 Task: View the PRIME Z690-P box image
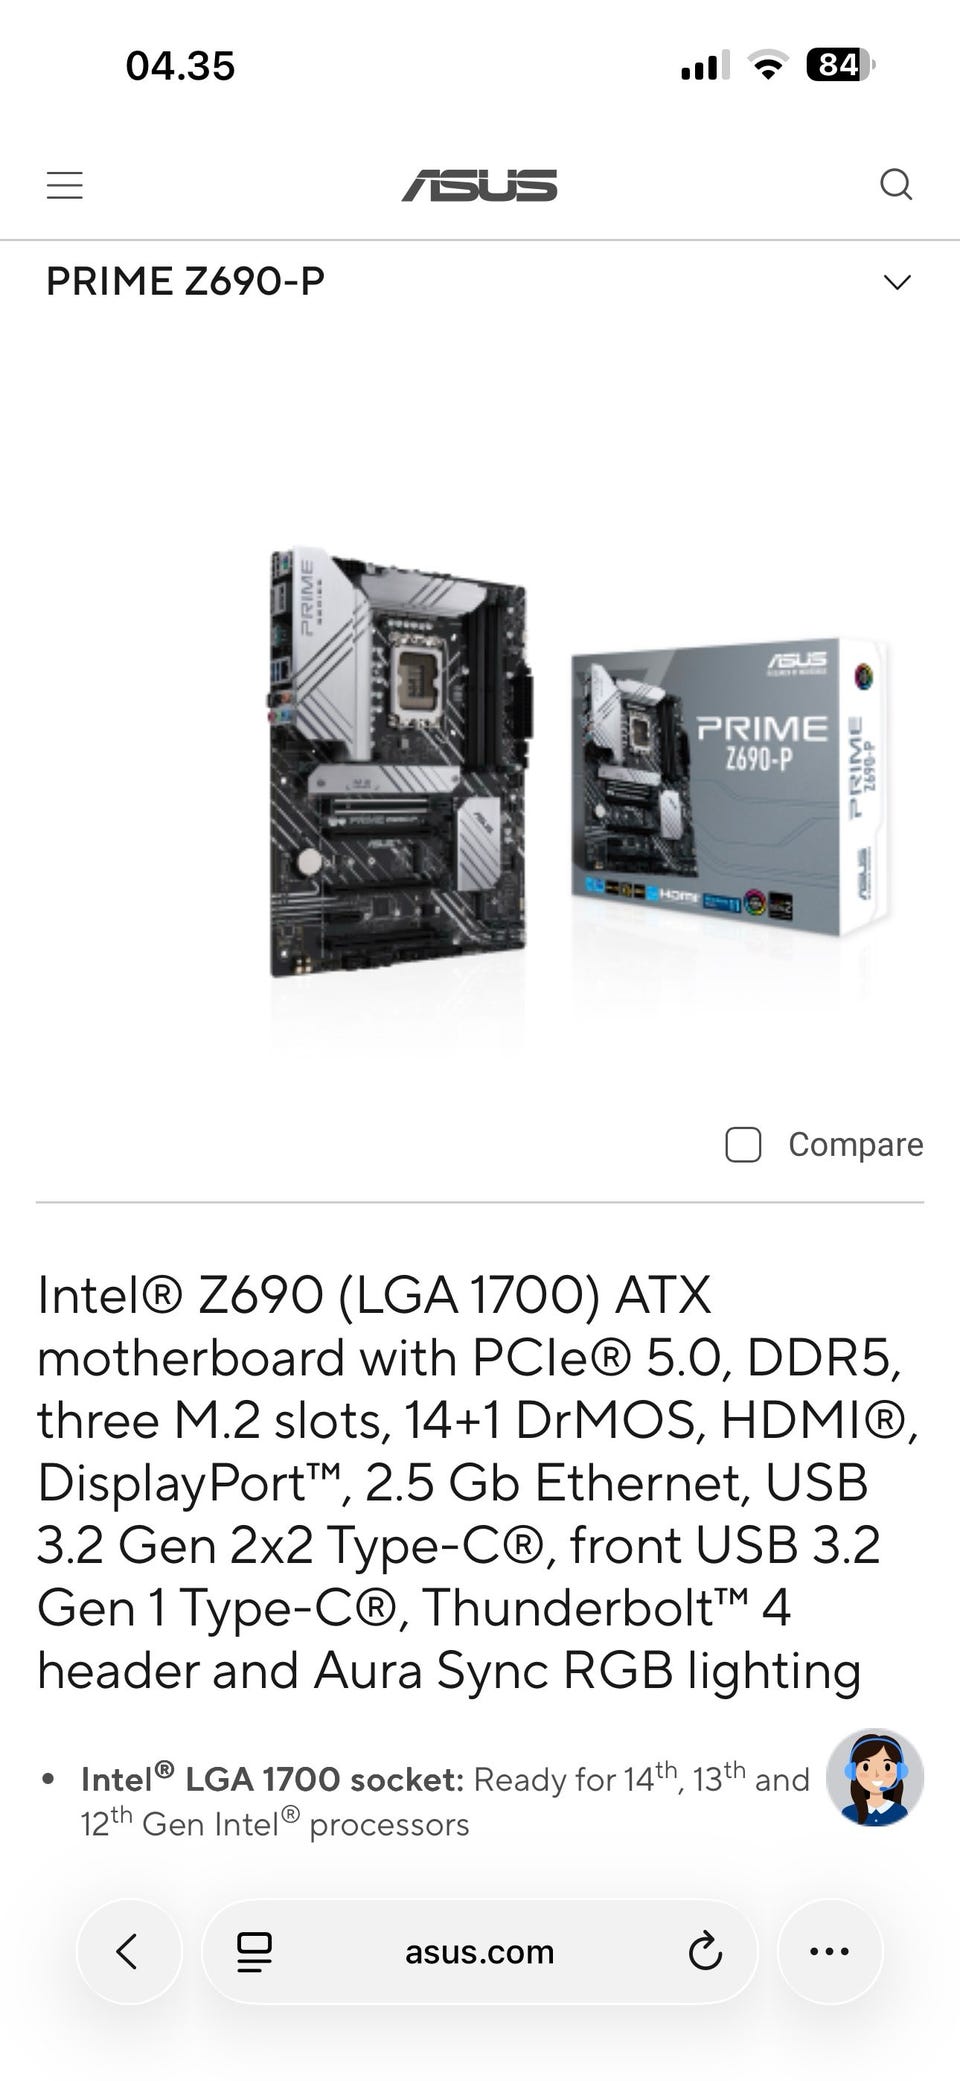click(x=730, y=786)
